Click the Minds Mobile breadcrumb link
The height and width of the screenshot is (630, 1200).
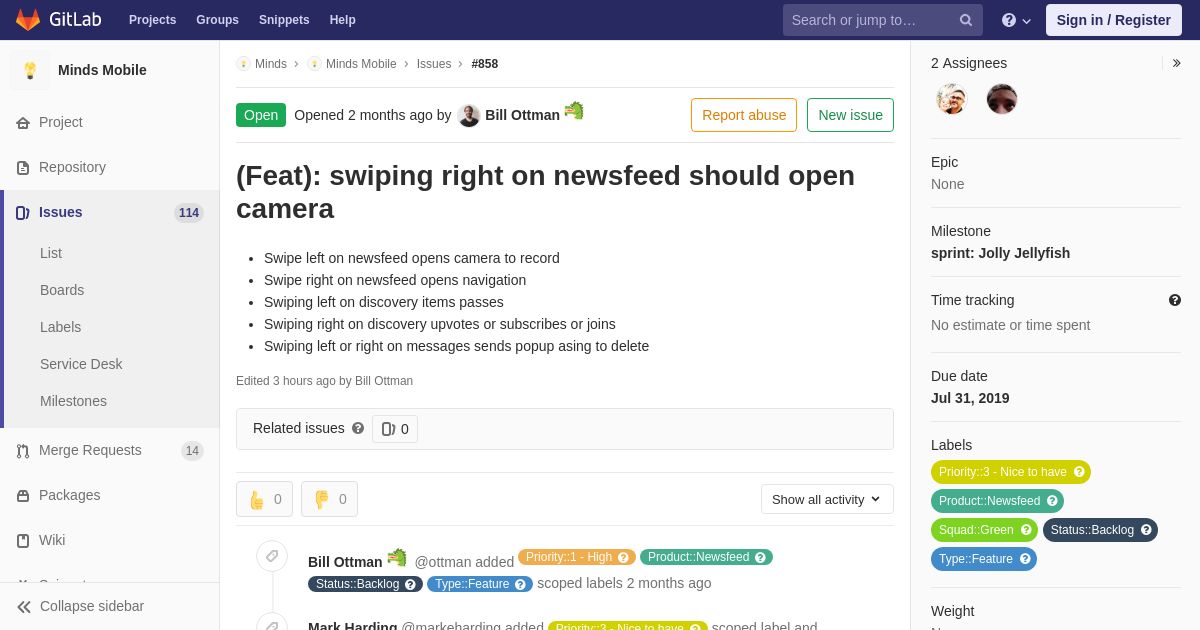pos(361,64)
